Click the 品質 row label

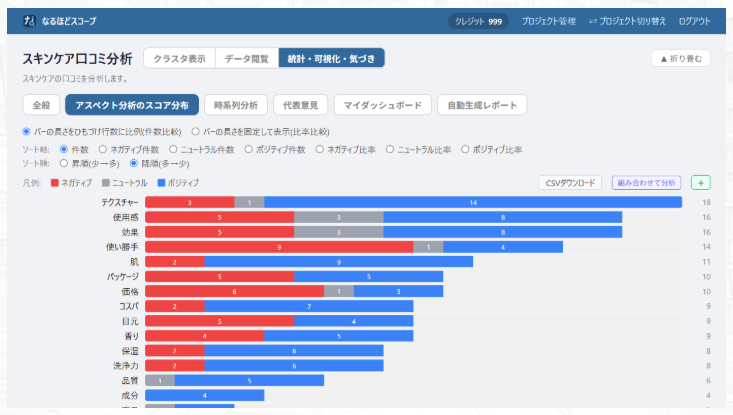click(130, 380)
